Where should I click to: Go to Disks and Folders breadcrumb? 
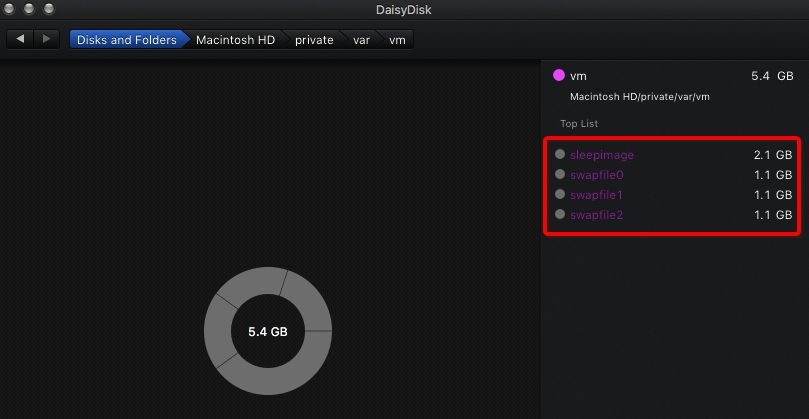pyautogui.click(x=126, y=40)
